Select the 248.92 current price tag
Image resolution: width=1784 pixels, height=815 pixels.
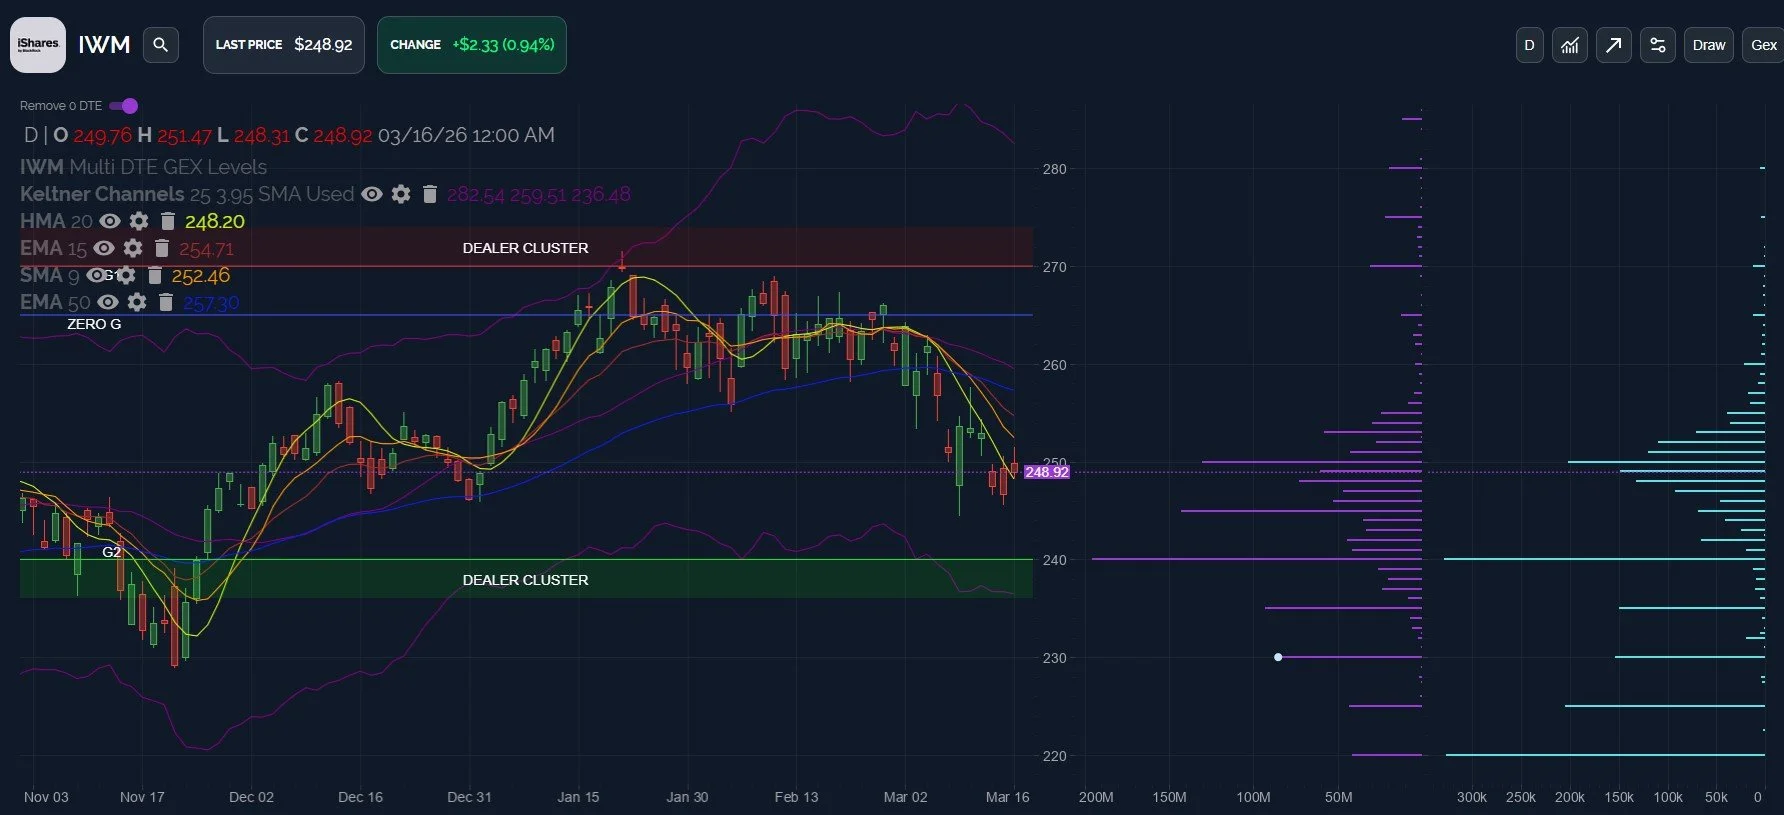click(x=1047, y=472)
